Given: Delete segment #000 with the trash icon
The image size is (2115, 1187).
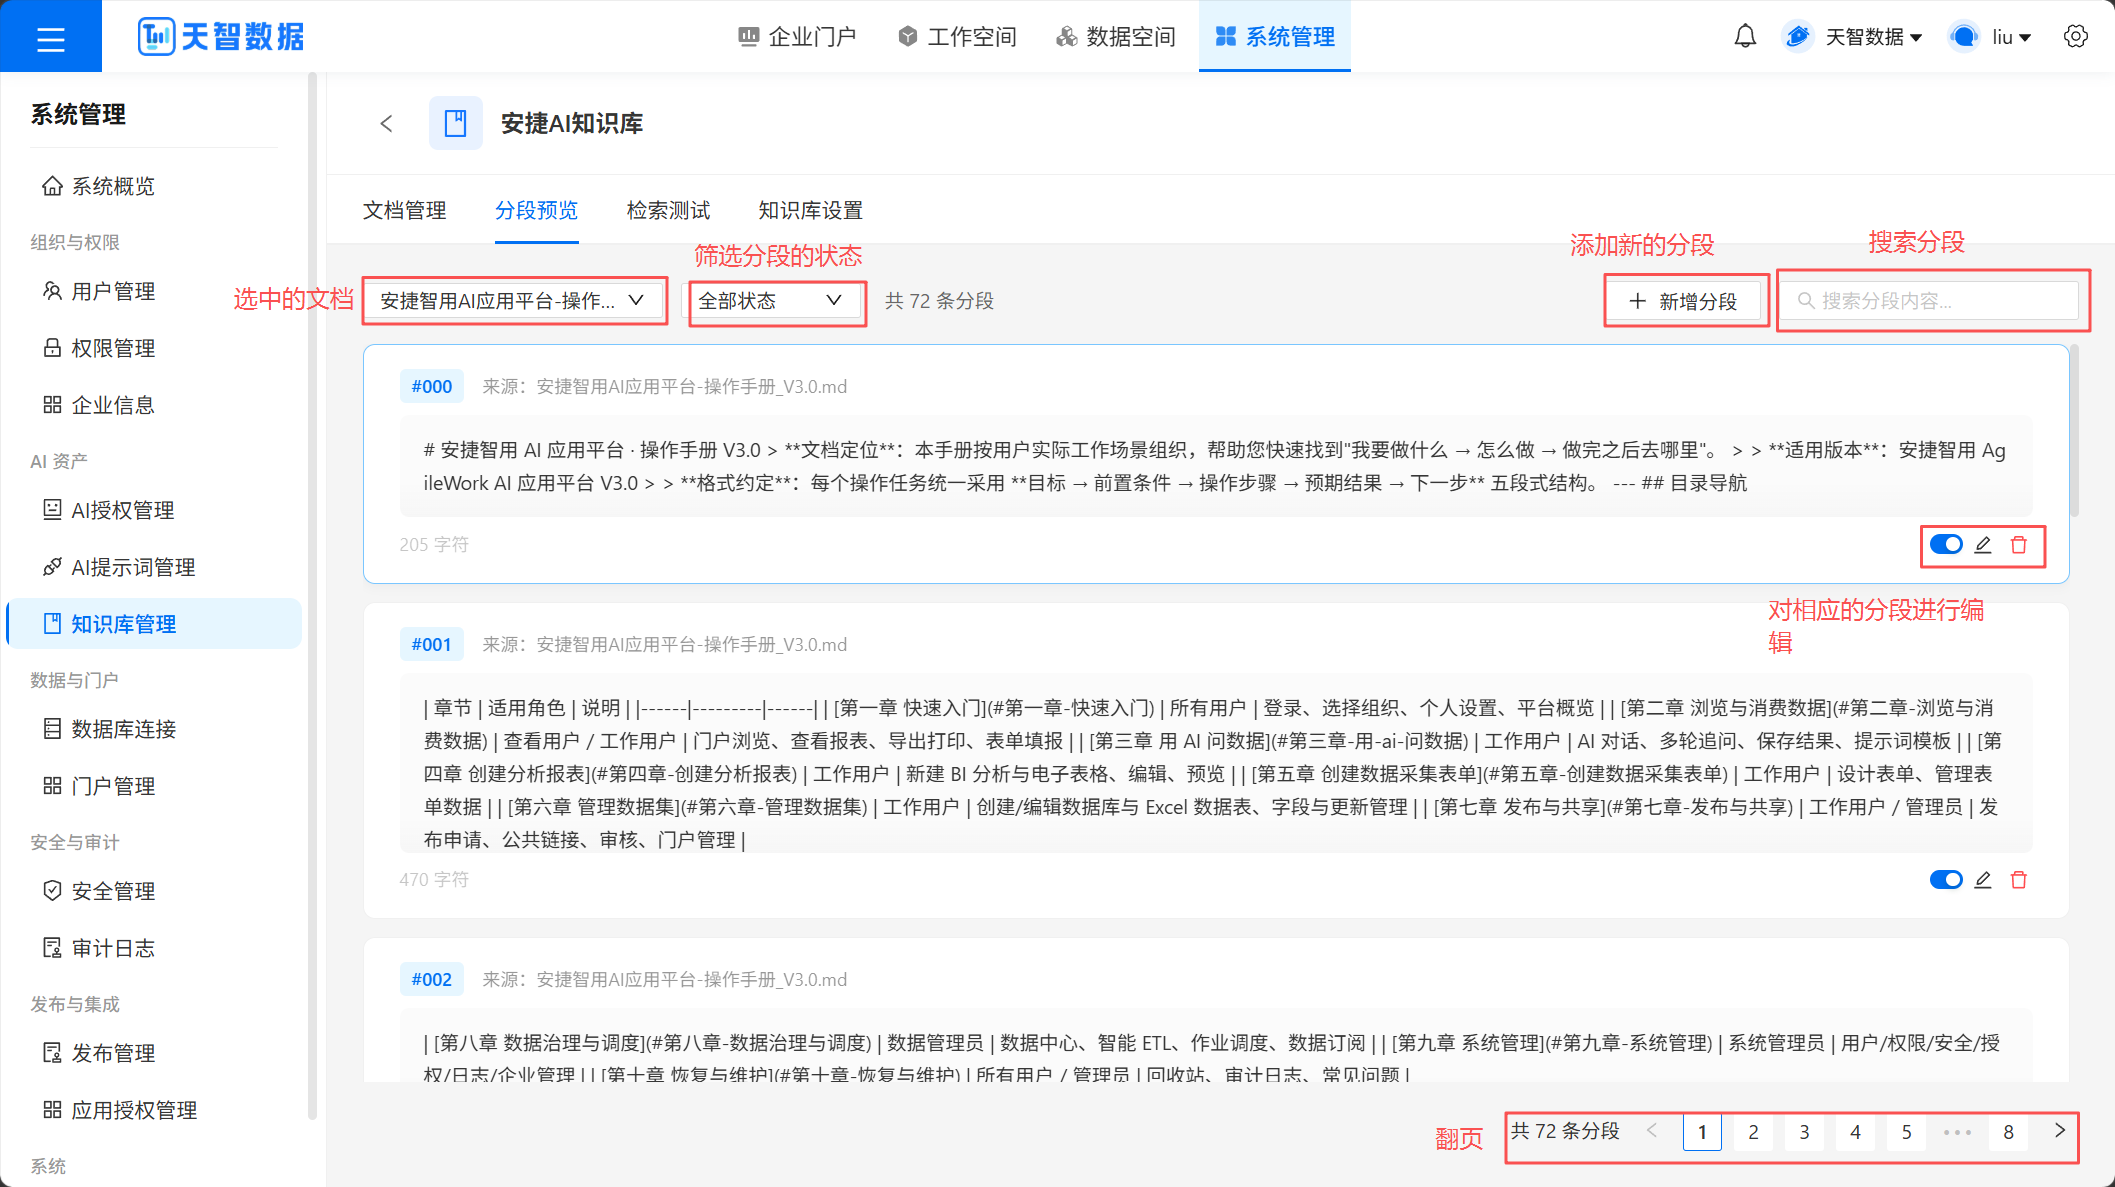Looking at the screenshot, I should (x=2019, y=545).
